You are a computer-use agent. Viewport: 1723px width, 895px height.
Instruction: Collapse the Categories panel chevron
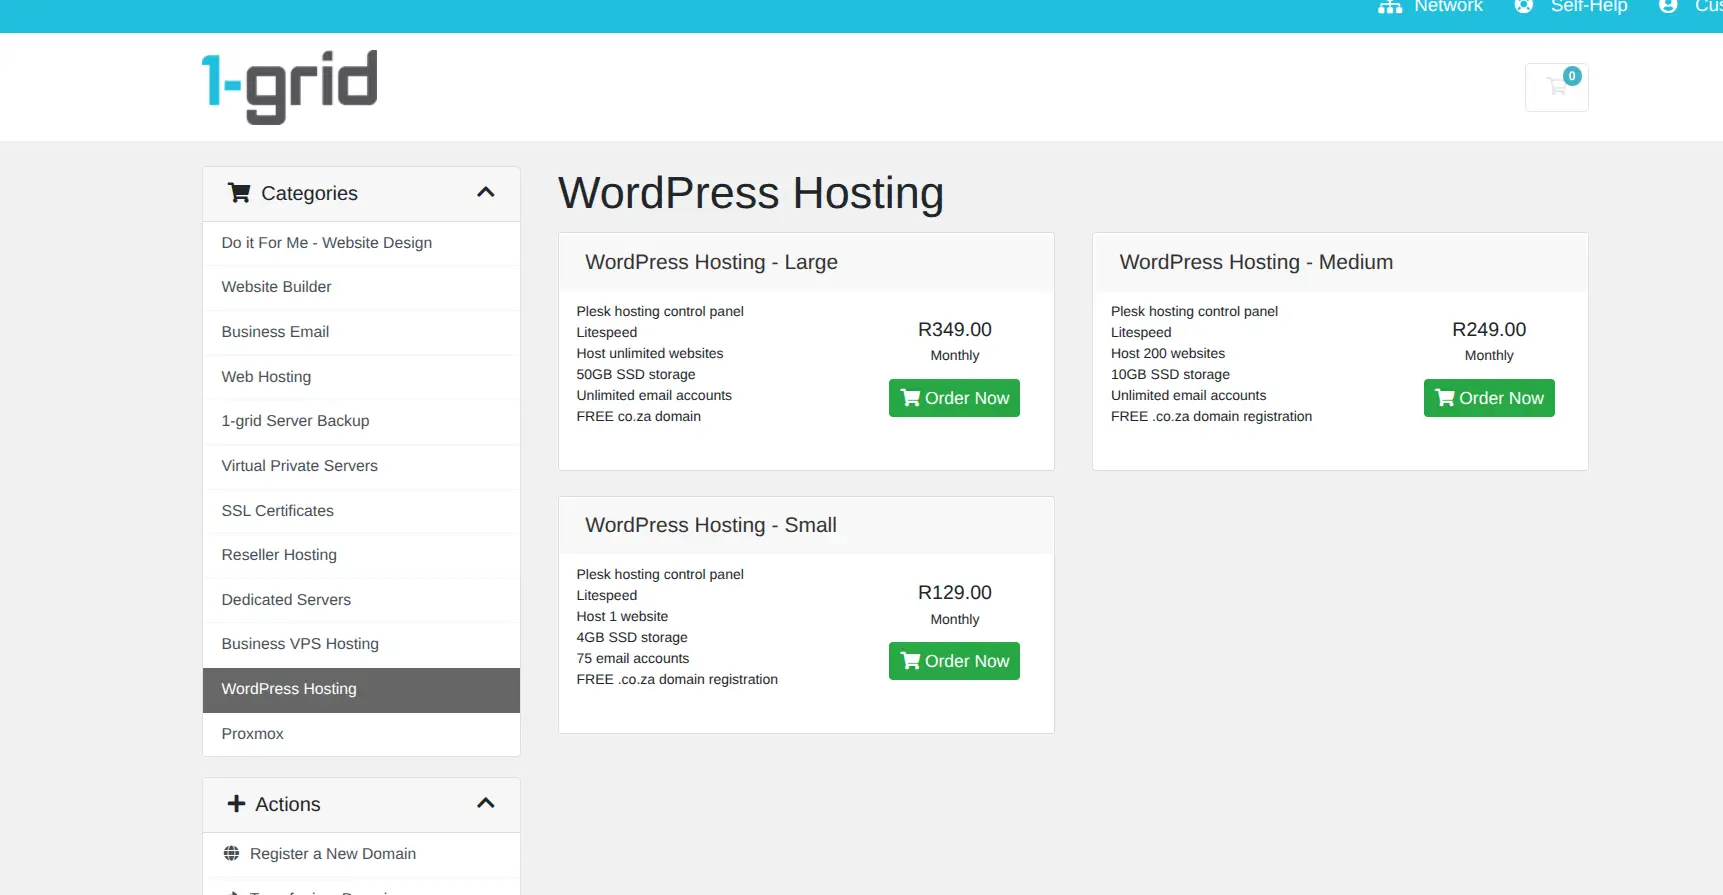486,192
